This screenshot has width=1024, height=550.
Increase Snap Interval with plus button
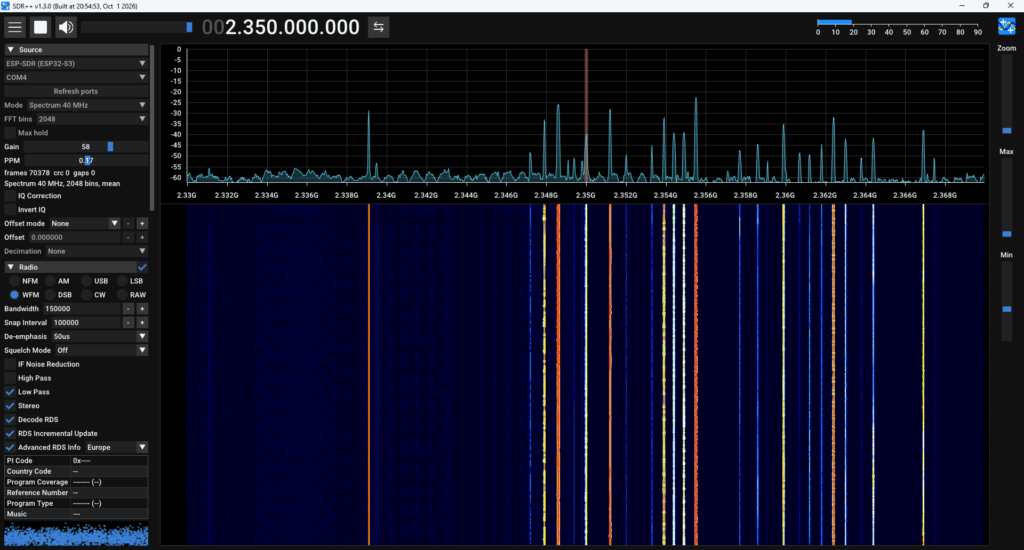click(x=142, y=323)
